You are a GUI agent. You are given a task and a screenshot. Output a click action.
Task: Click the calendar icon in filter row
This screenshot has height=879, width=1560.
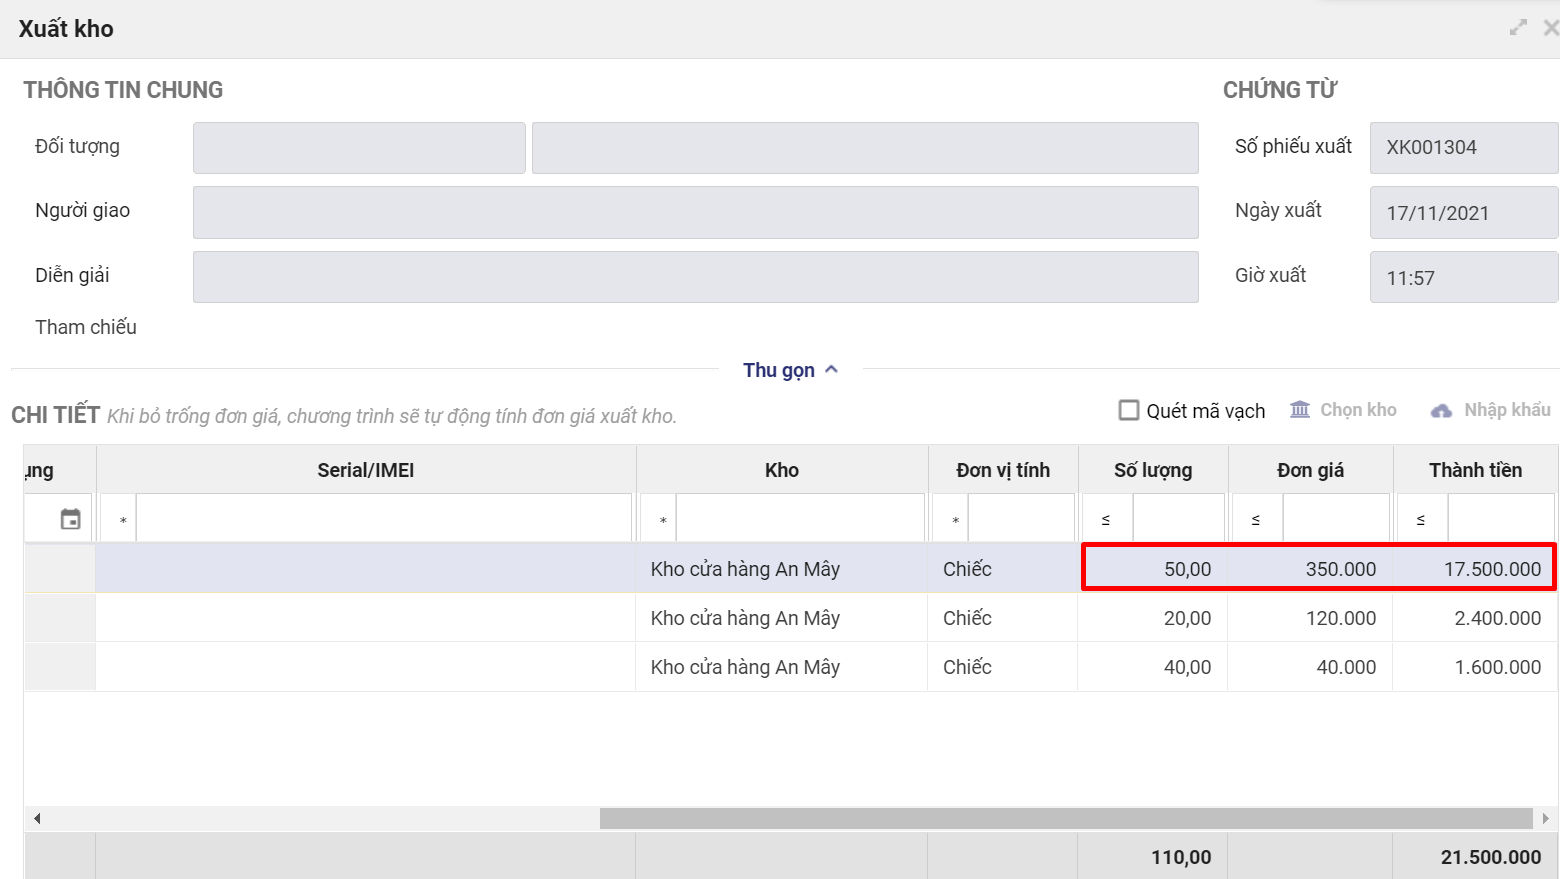tap(70, 519)
